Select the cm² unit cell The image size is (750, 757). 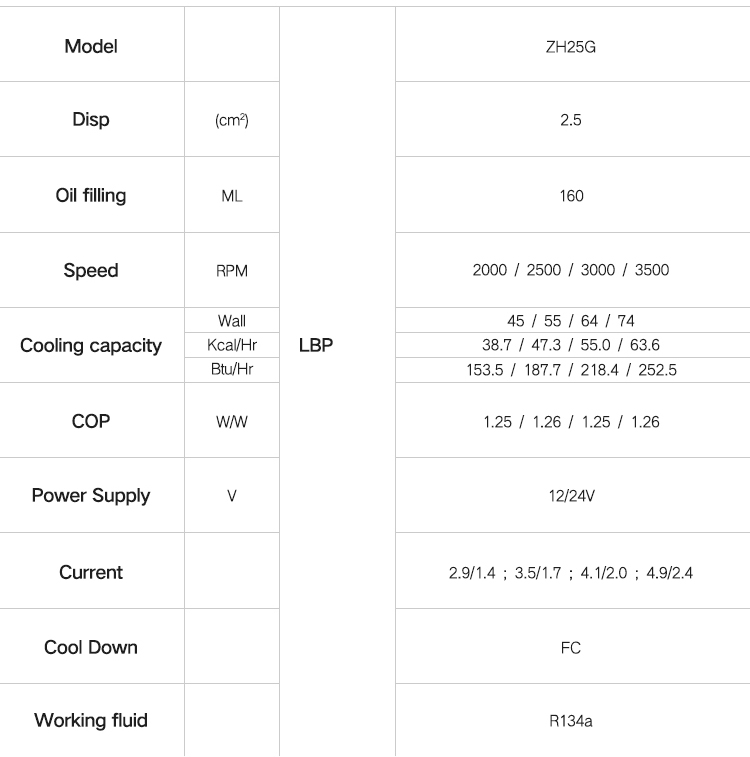pyautogui.click(x=232, y=120)
